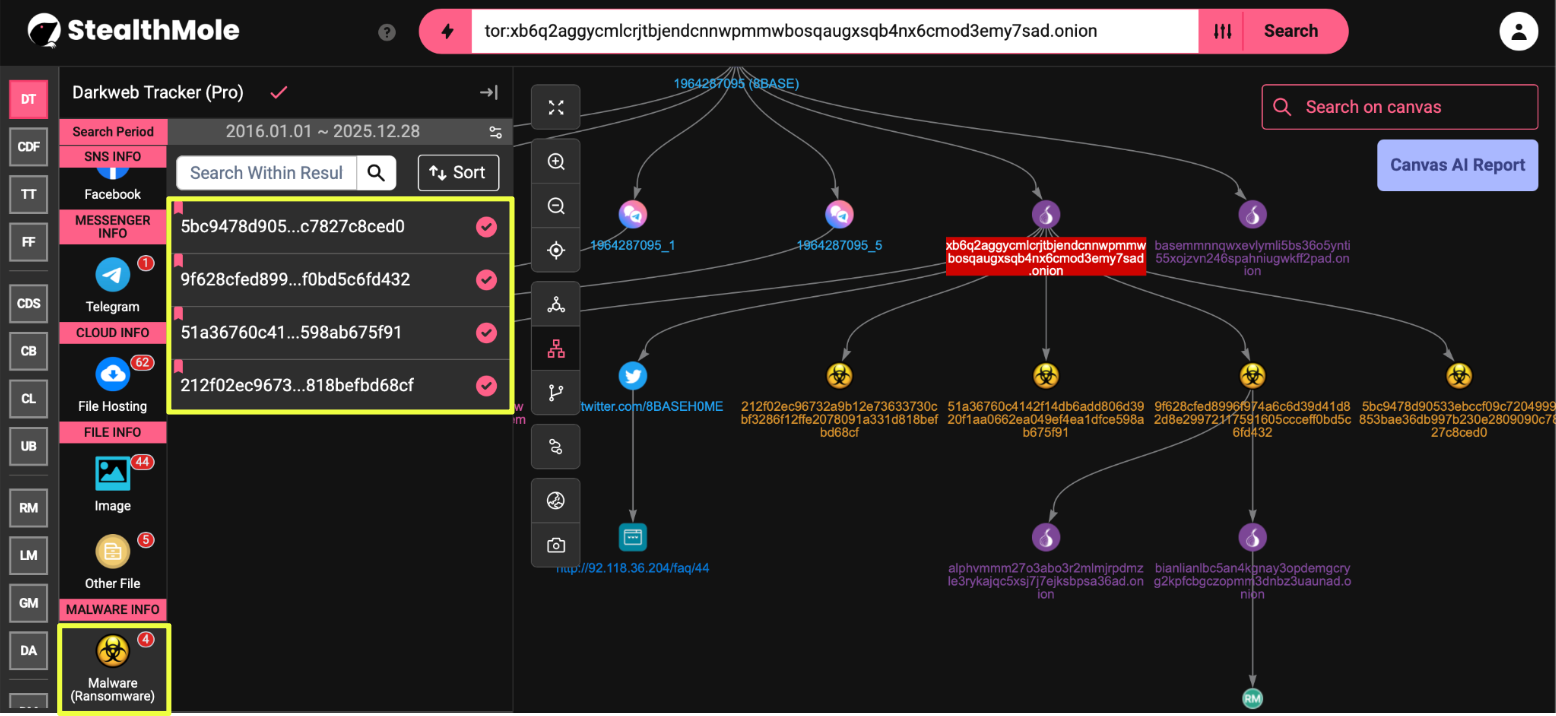The height and width of the screenshot is (716, 1556).
Task: Zoom in on the canvas
Action: tap(556, 161)
